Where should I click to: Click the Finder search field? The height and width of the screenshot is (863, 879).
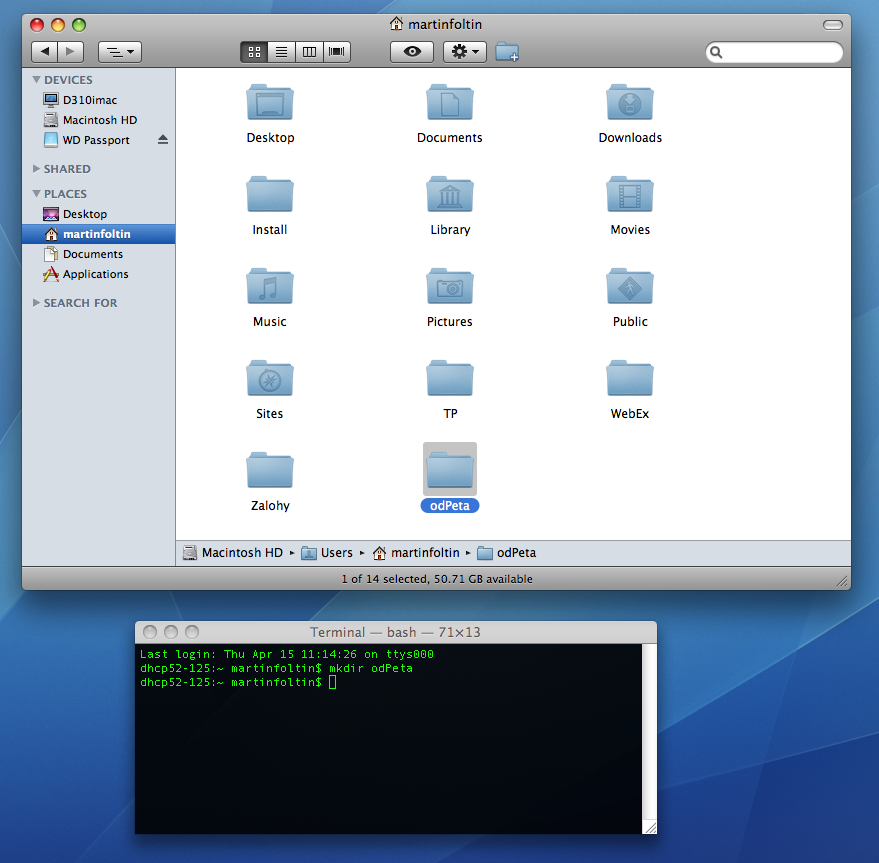coord(774,52)
